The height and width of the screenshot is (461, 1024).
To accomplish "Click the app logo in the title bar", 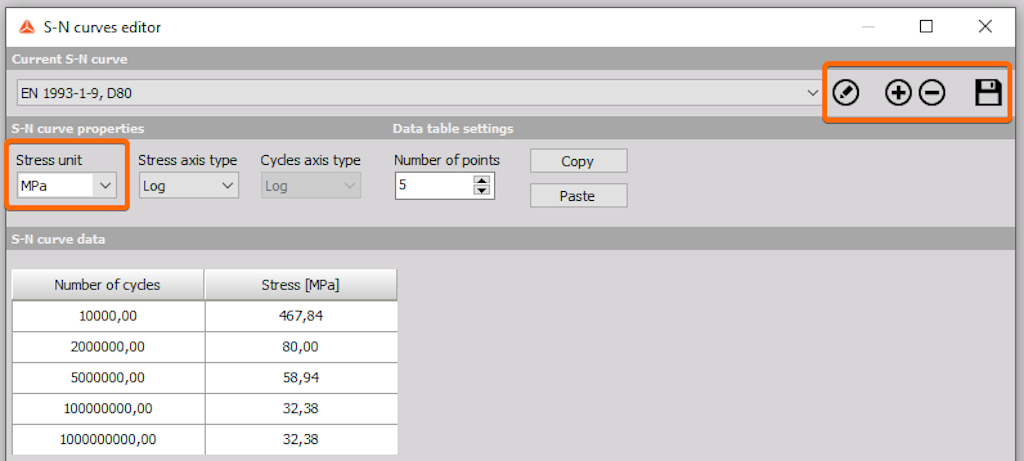I will click(27, 27).
